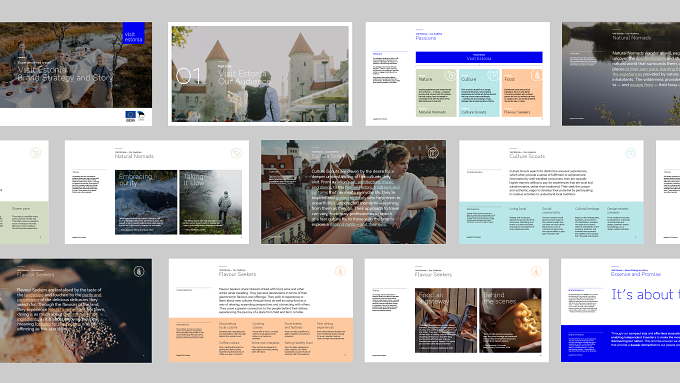This screenshot has height=383, width=680.
Task: Click the Passions slide title
Action: (x=426, y=38)
